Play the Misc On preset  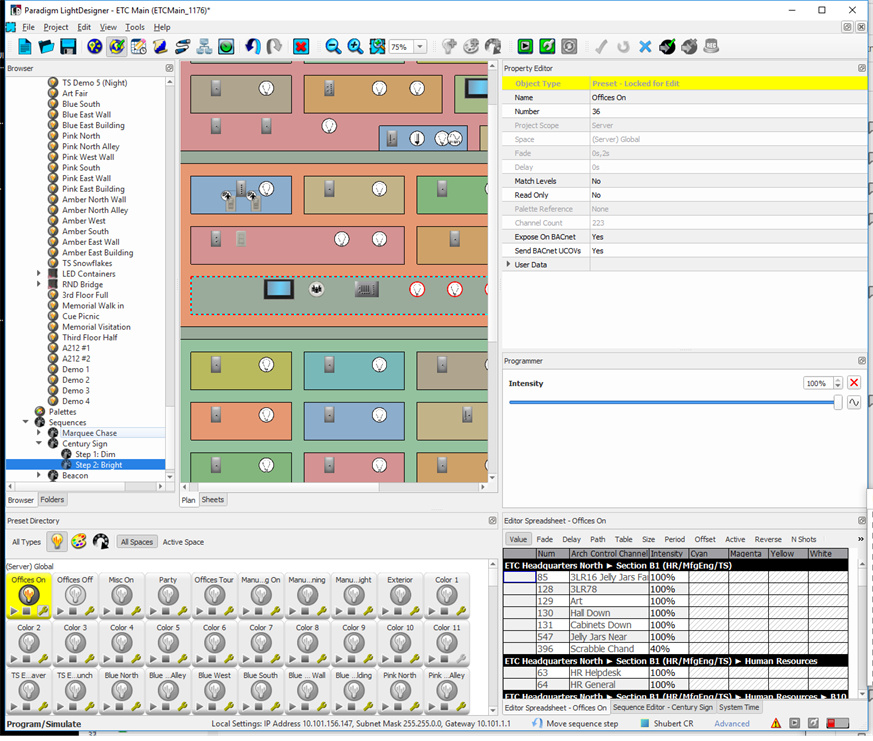(x=106, y=611)
